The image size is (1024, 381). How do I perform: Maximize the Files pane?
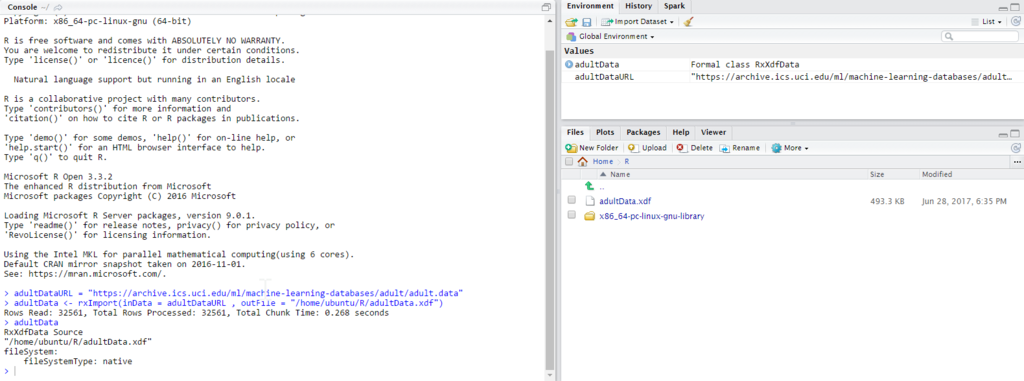click(x=1016, y=133)
